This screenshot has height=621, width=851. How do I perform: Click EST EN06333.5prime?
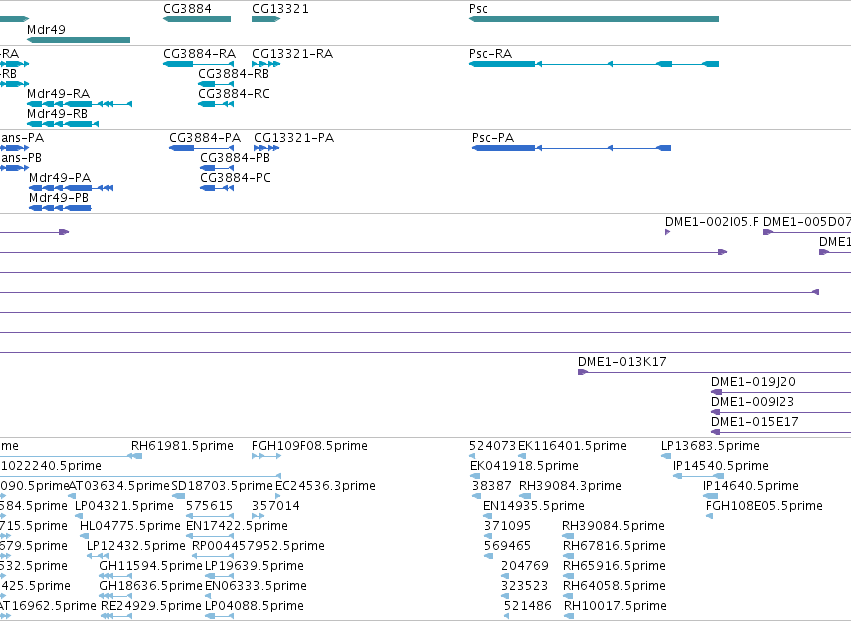pyautogui.click(x=256, y=587)
